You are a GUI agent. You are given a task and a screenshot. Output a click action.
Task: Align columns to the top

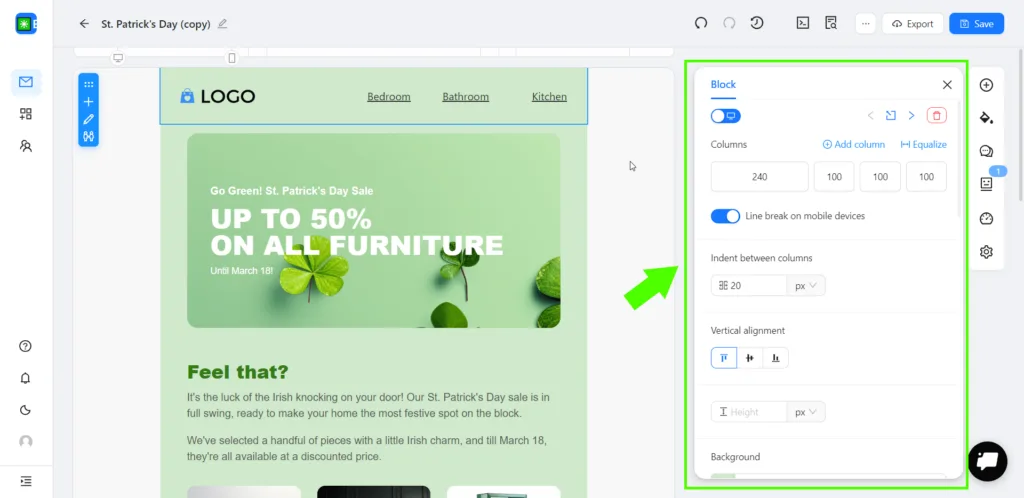[x=724, y=358]
